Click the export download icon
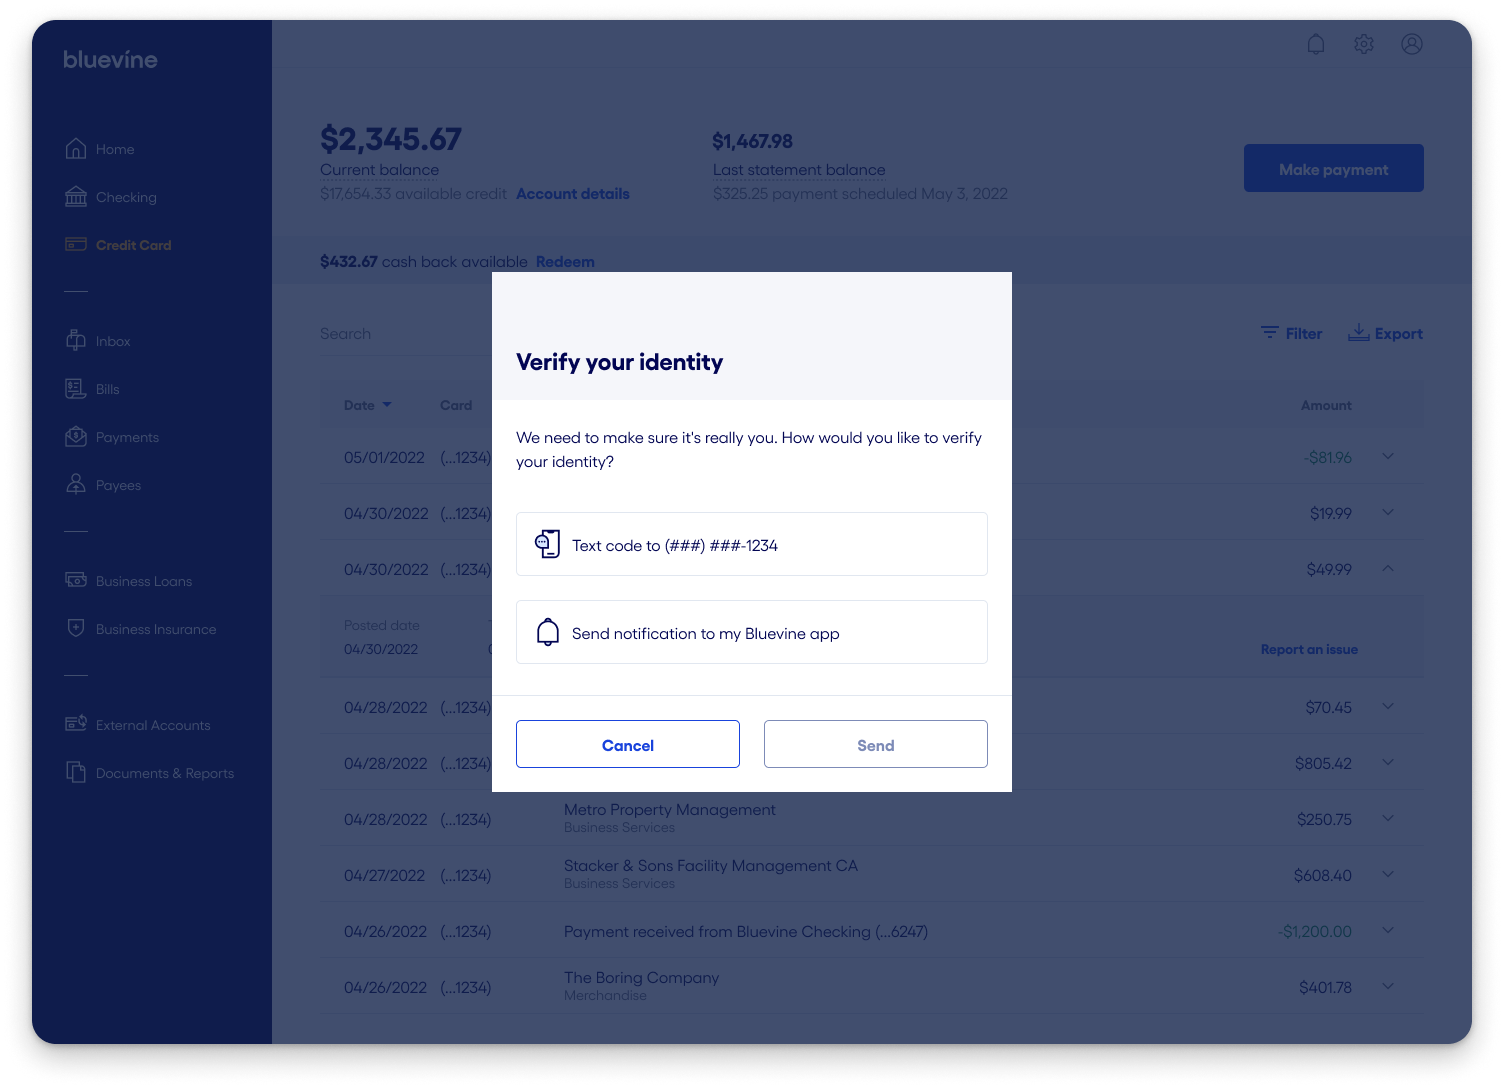Image resolution: width=1504 pixels, height=1088 pixels. [1359, 333]
